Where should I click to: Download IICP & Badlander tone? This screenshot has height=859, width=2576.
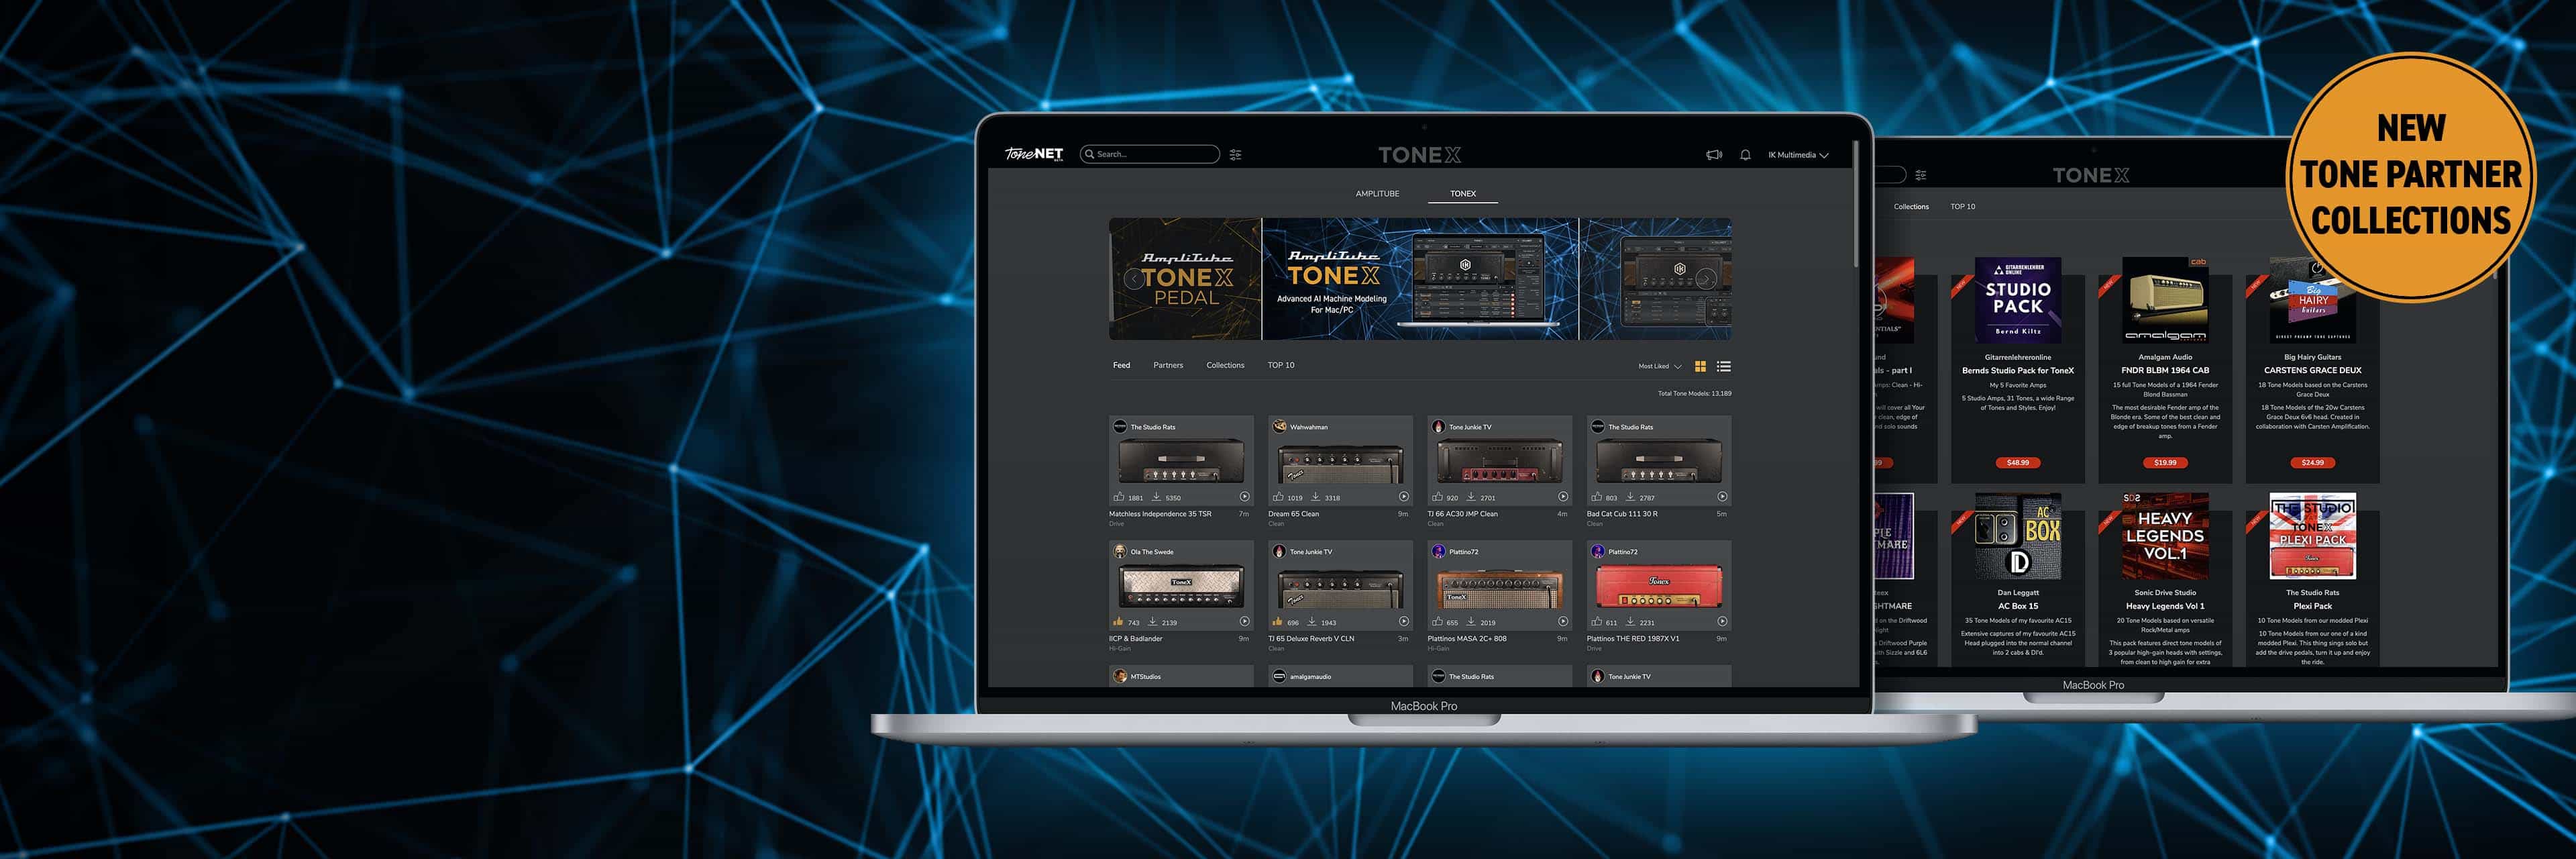click(1152, 621)
